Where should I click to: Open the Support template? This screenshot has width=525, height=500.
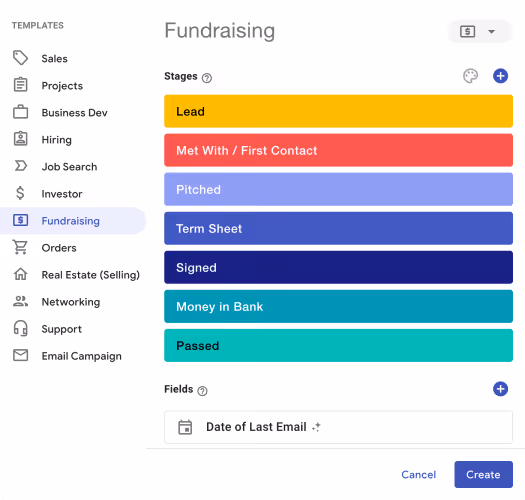73,329
